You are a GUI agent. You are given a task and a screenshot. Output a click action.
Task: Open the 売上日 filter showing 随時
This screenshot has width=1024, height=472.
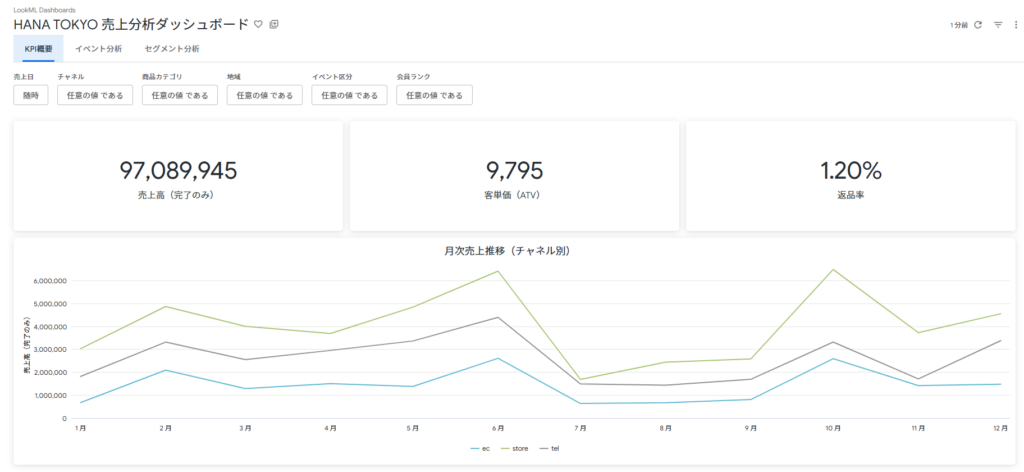[31, 95]
